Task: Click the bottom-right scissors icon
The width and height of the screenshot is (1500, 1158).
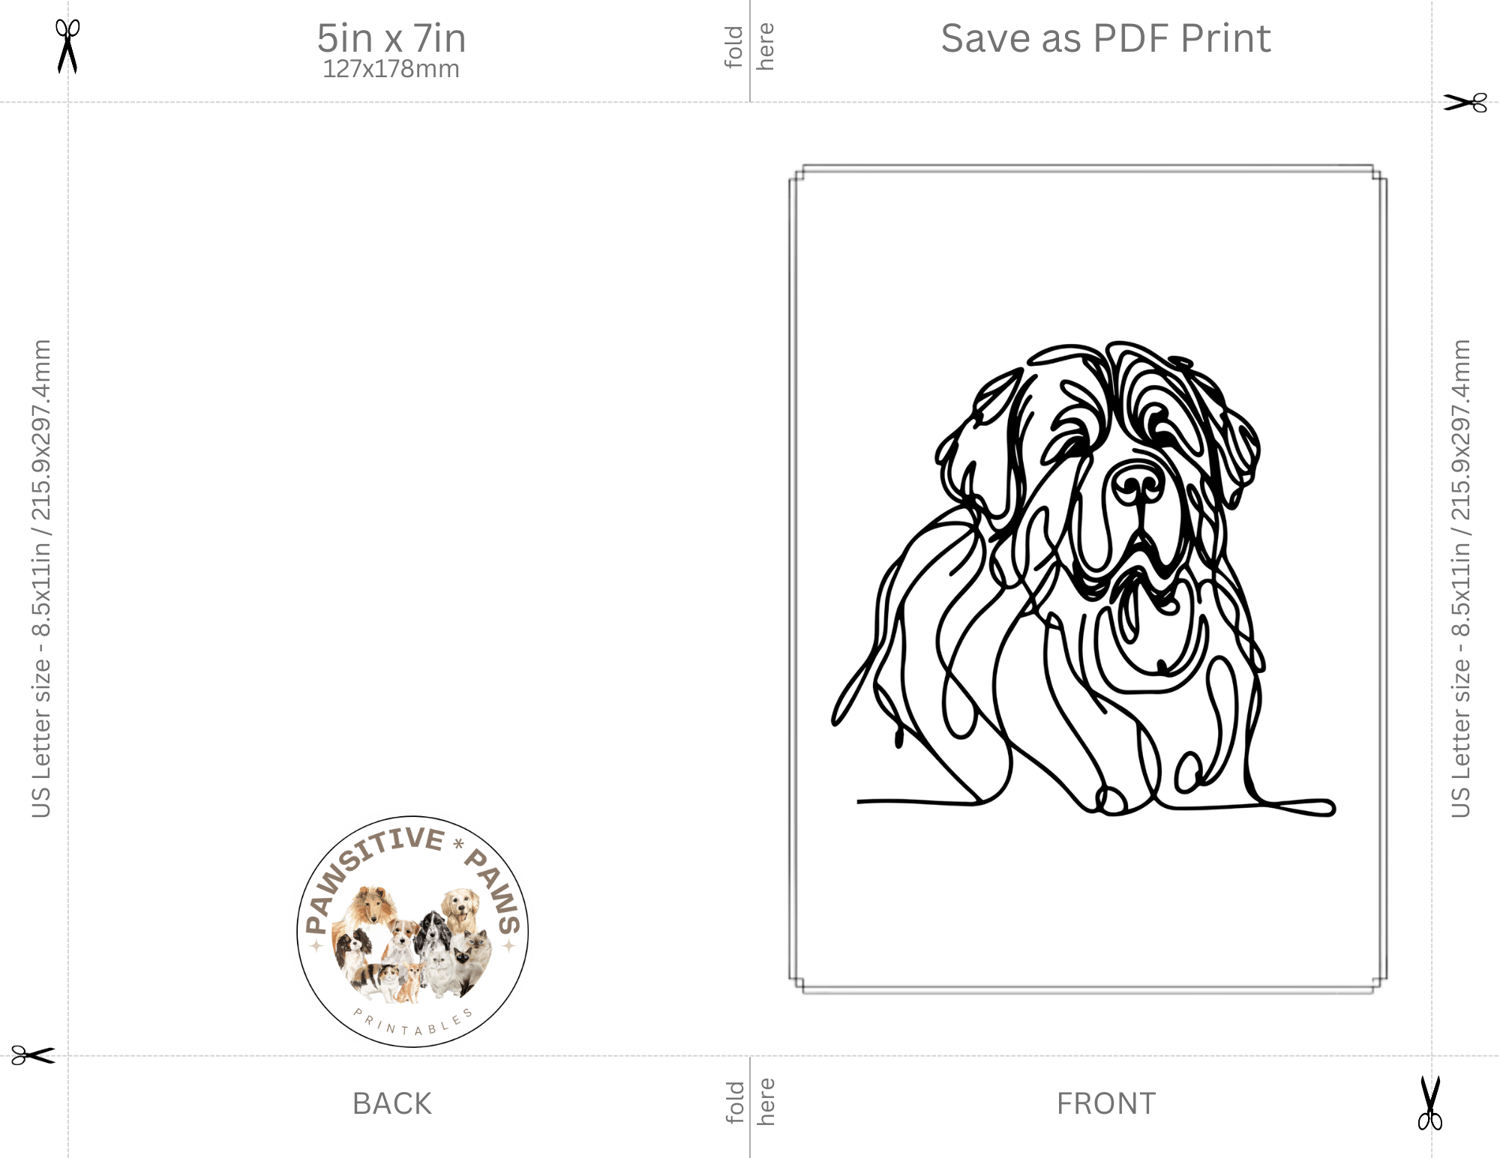Action: (1430, 1103)
